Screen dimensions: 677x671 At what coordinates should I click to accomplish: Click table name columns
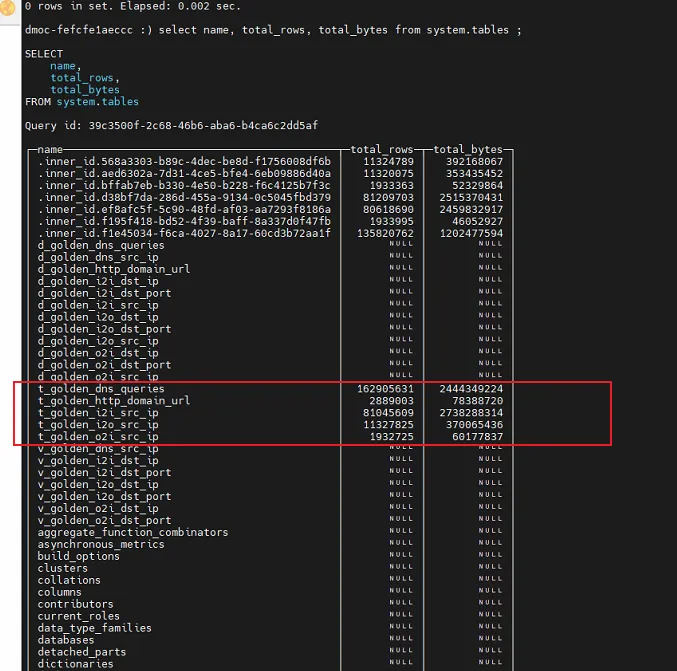[60, 592]
